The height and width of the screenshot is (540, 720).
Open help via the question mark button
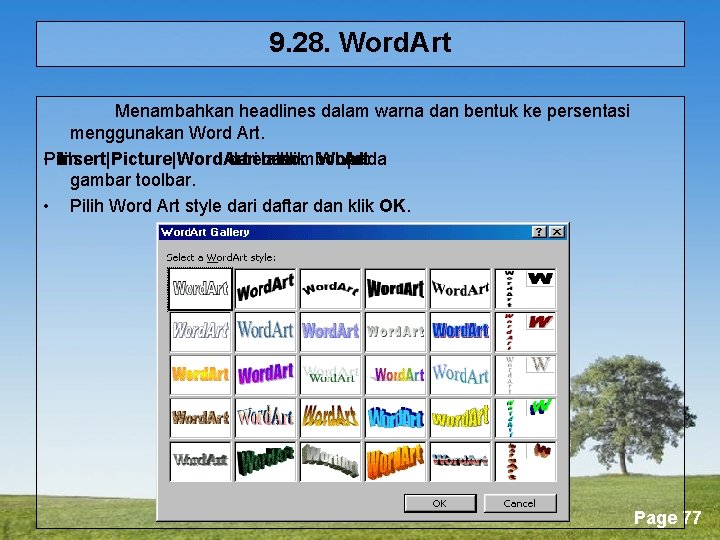(x=539, y=232)
